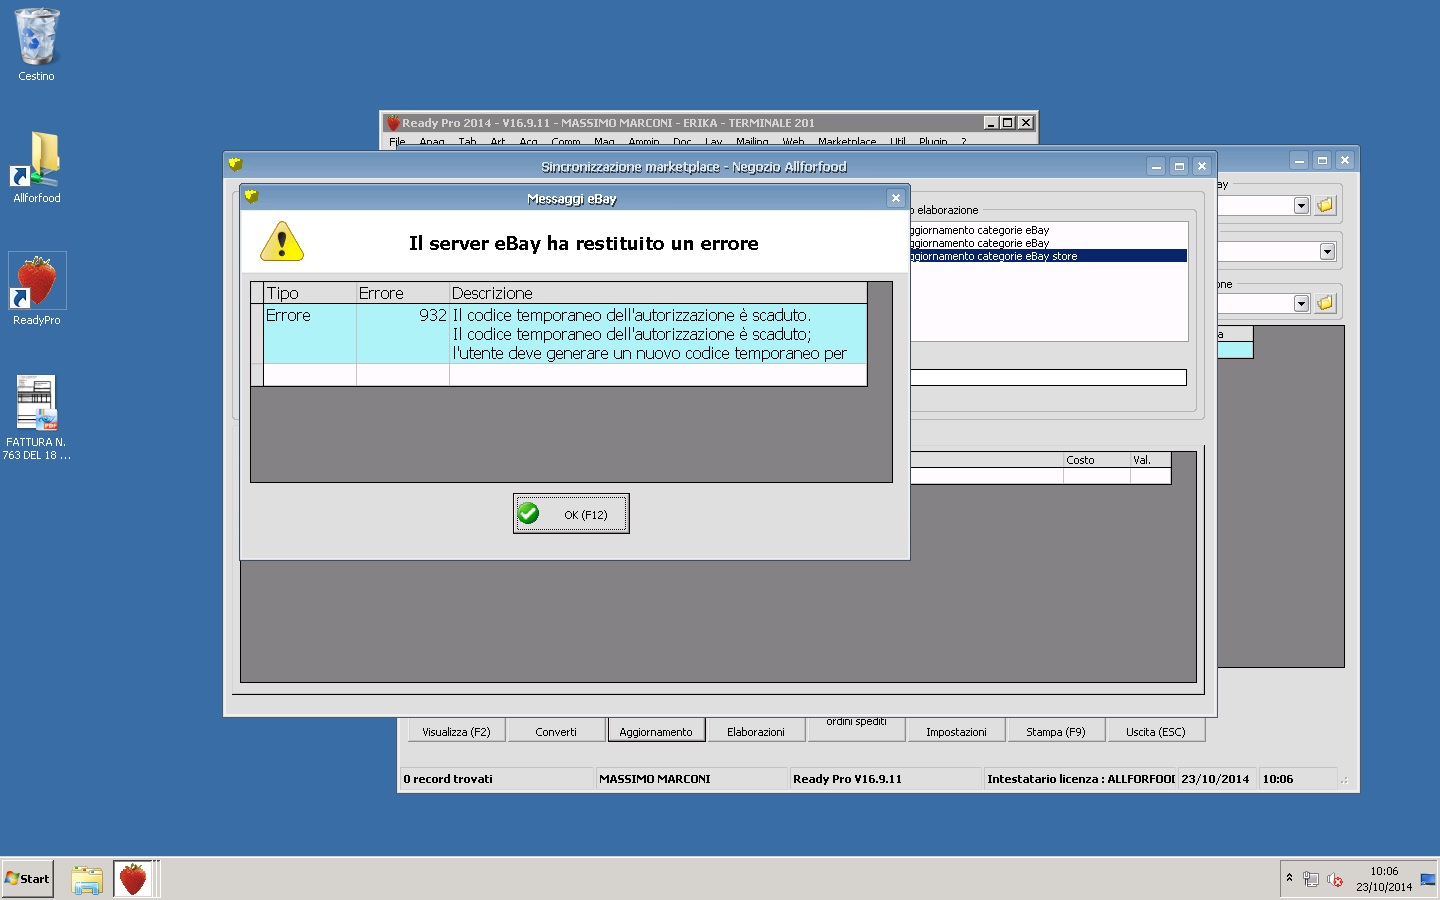The image size is (1440, 900).
Task: Open the File menu in Ready Pro
Action: [x=397, y=141]
